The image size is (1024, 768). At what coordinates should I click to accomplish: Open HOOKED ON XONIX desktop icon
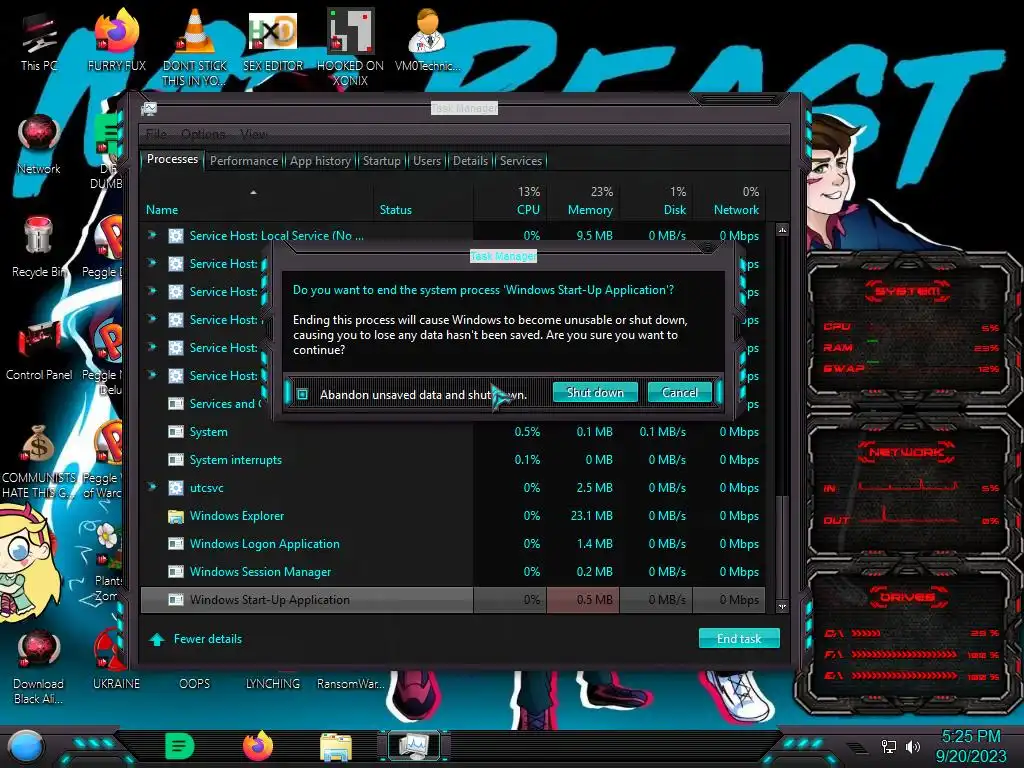pos(350,47)
